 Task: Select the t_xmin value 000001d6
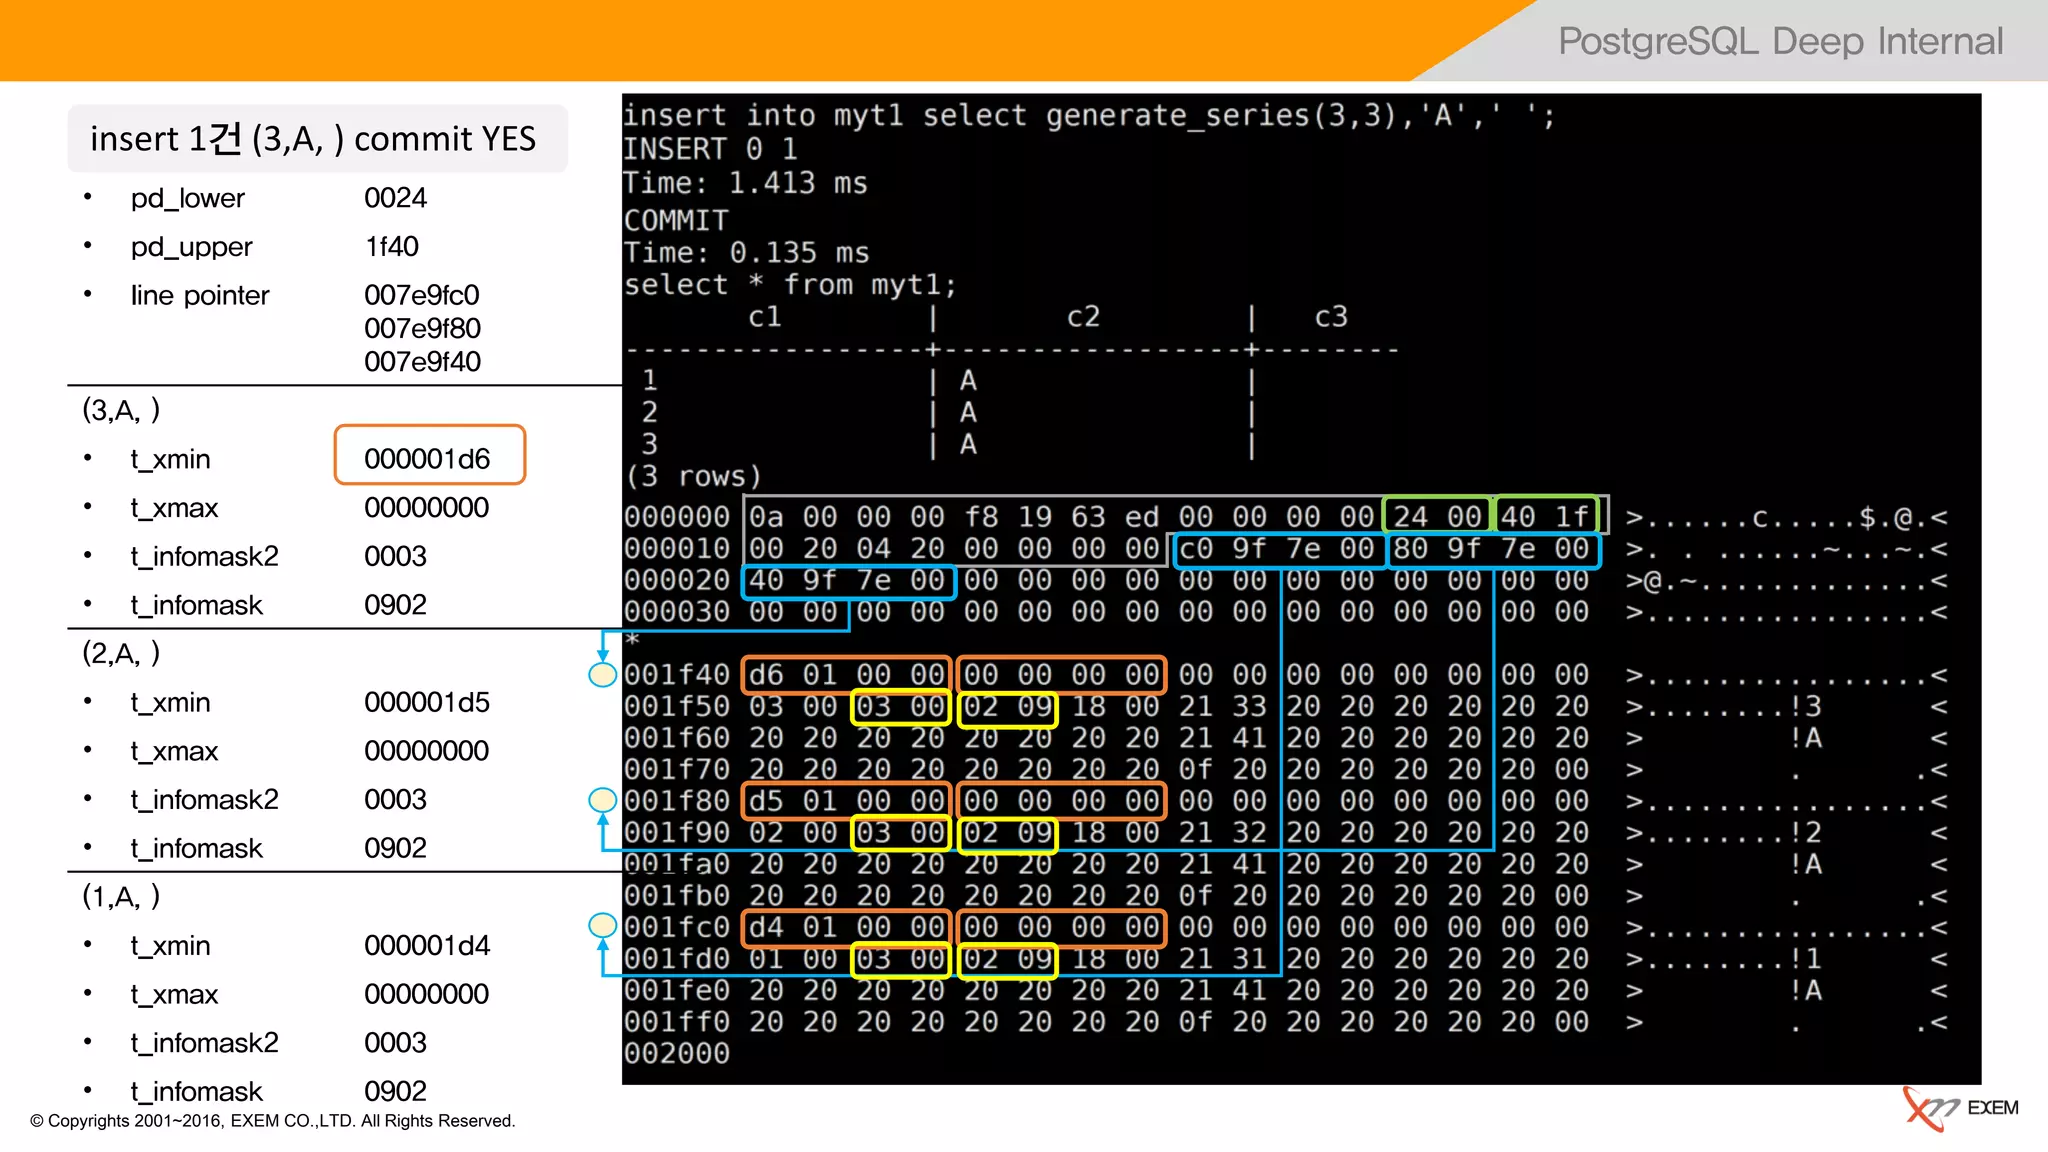pyautogui.click(x=427, y=459)
